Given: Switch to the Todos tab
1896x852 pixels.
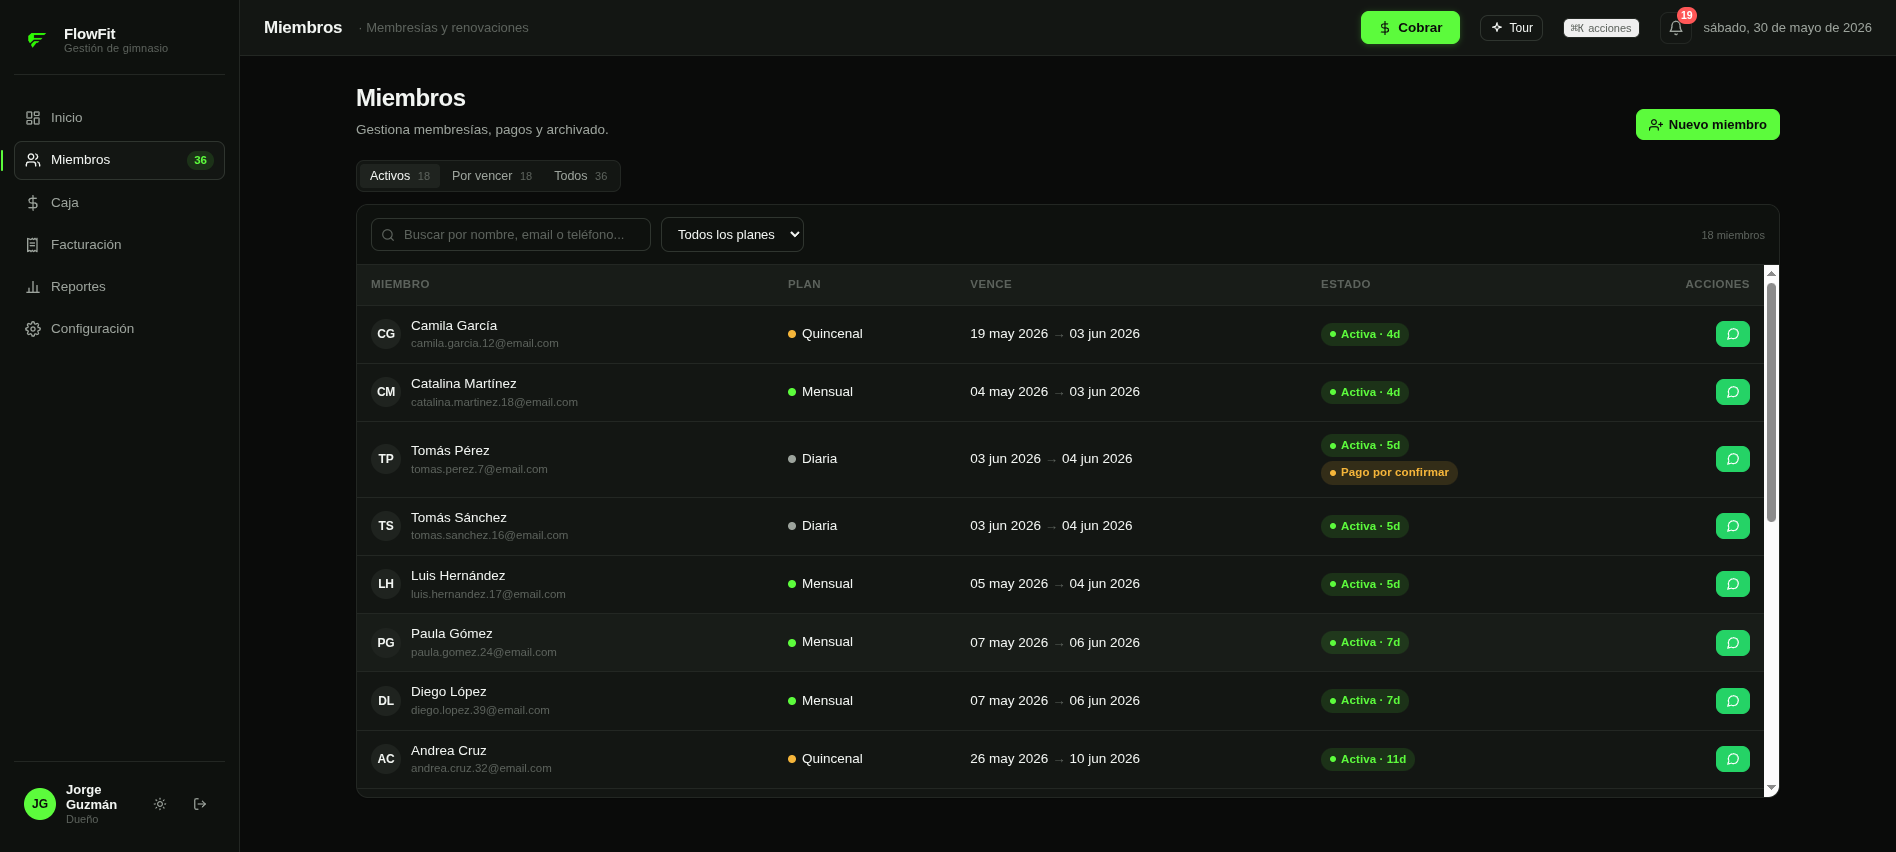Looking at the screenshot, I should tap(580, 176).
